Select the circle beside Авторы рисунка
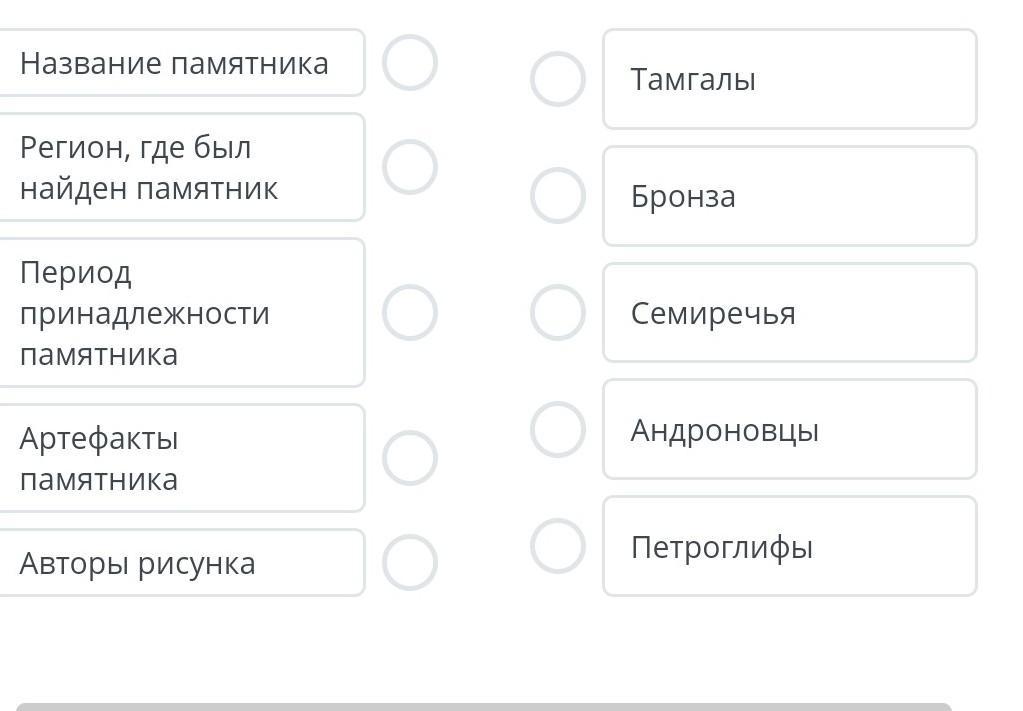 [x=410, y=562]
